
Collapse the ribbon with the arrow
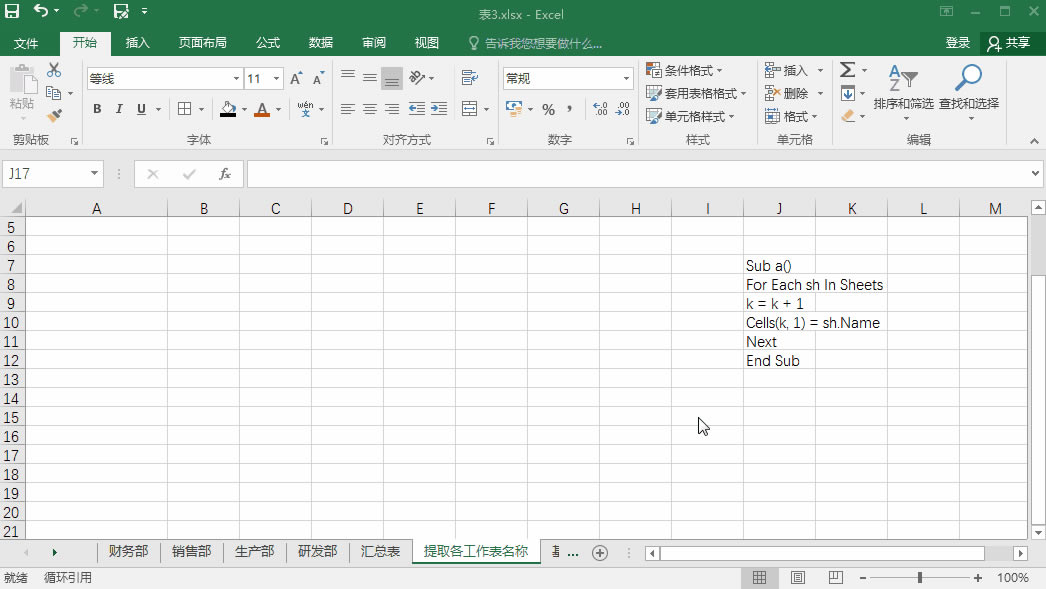tap(1034, 141)
